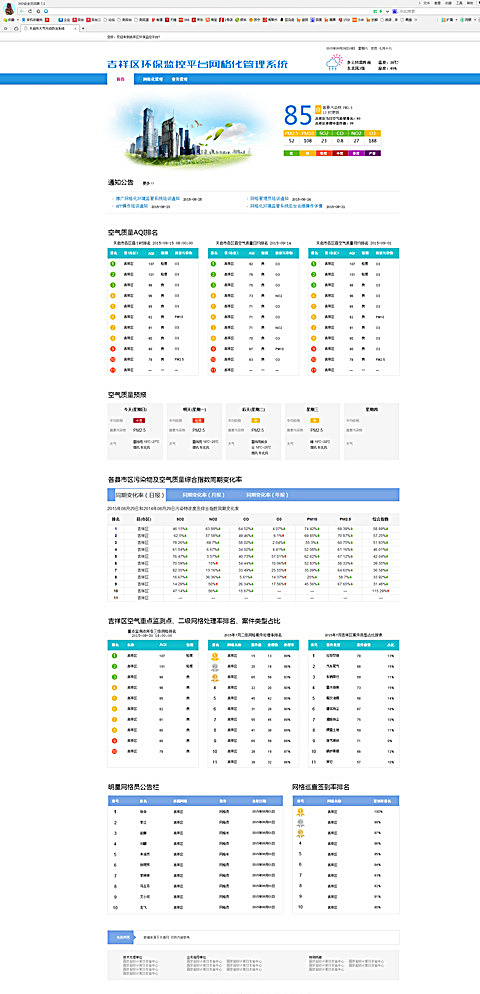
Task: Click the rainy cloud weather icon
Action: [334, 63]
